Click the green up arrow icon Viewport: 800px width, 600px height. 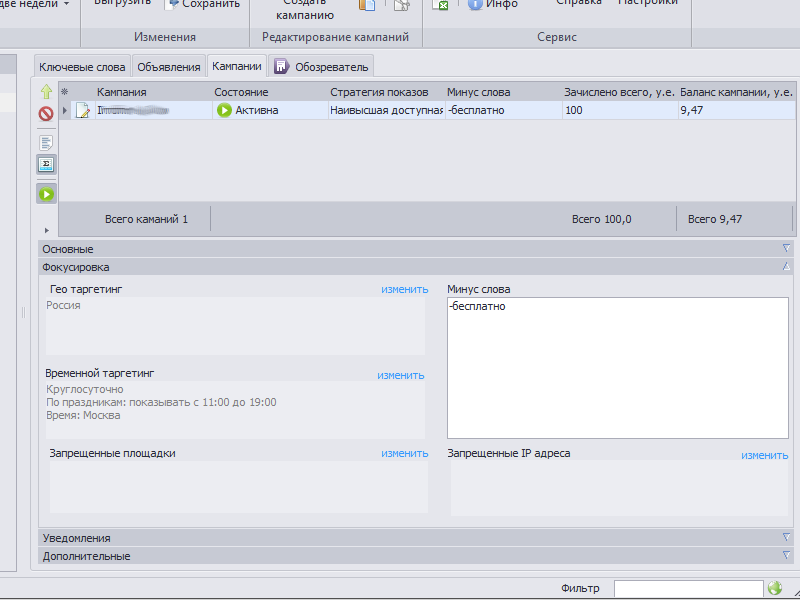tap(46, 92)
